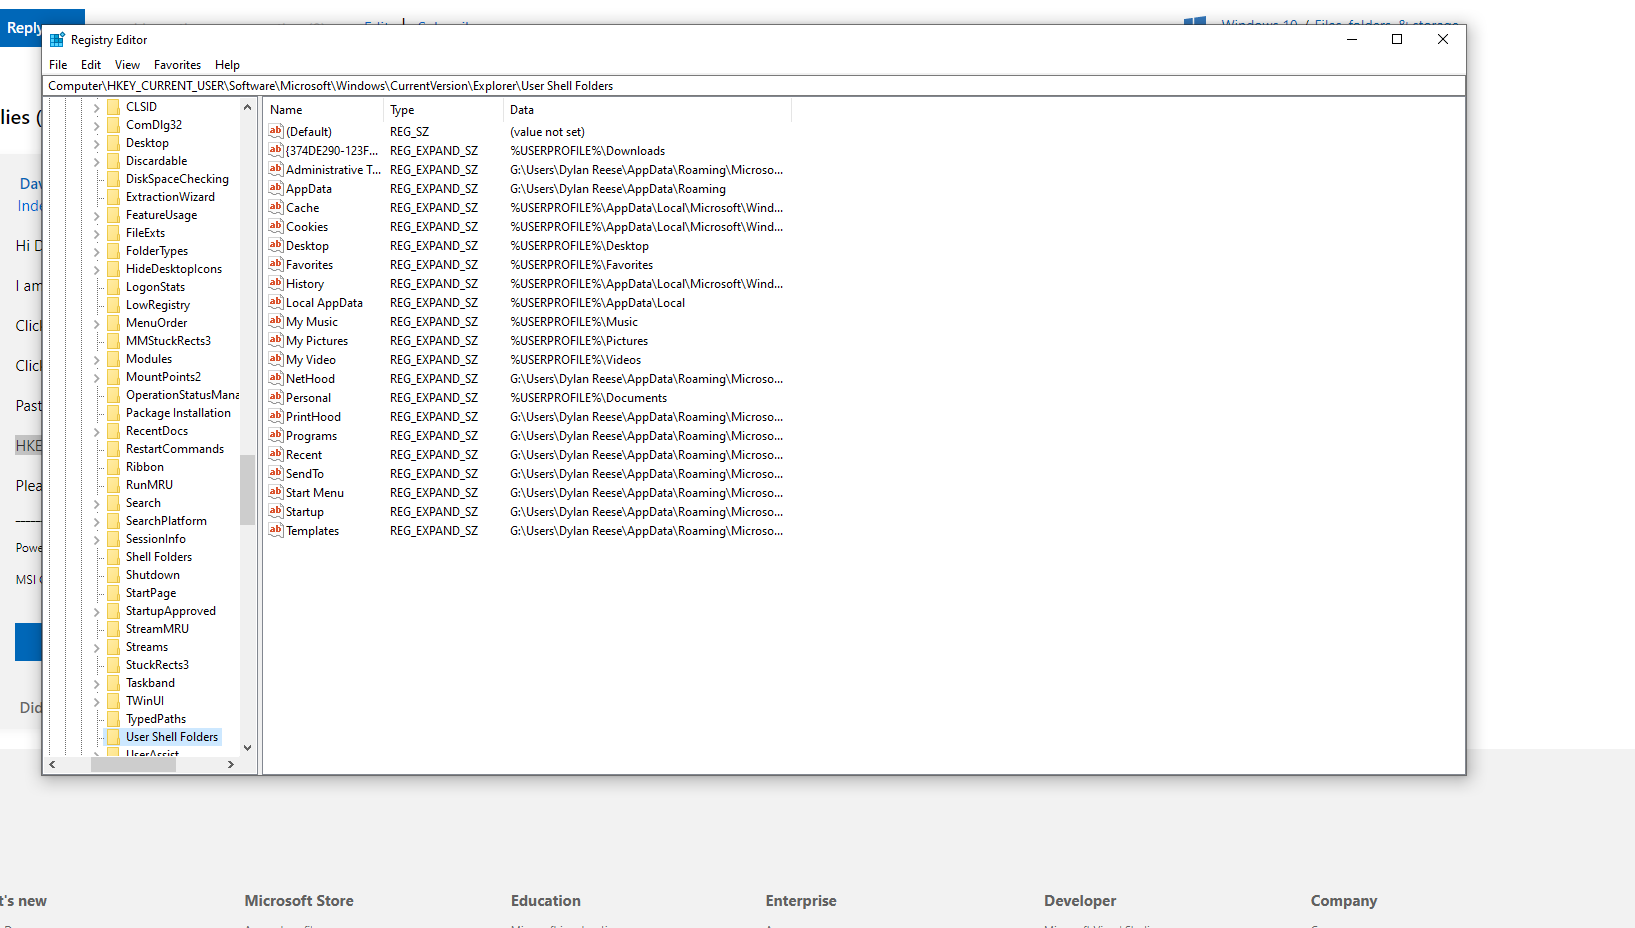
Task: Select the RunMRU key in tree
Action: 149,485
